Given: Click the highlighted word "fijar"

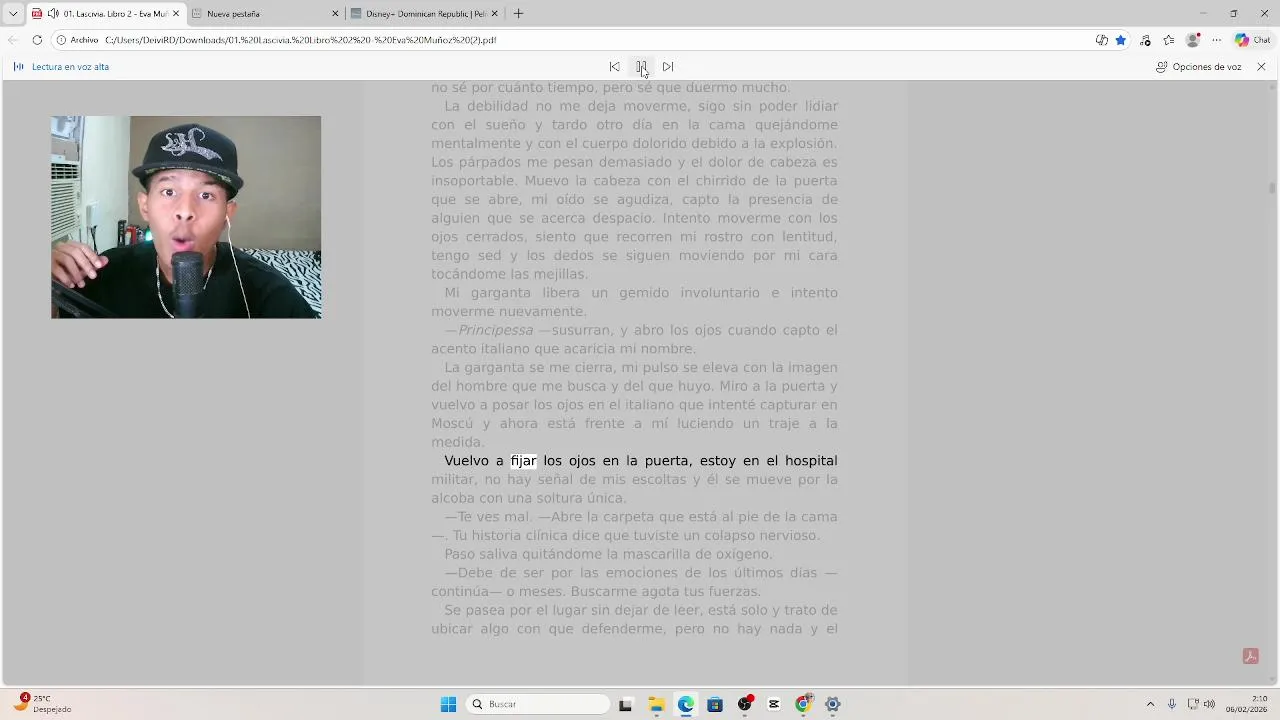Looking at the screenshot, I should tap(523, 461).
